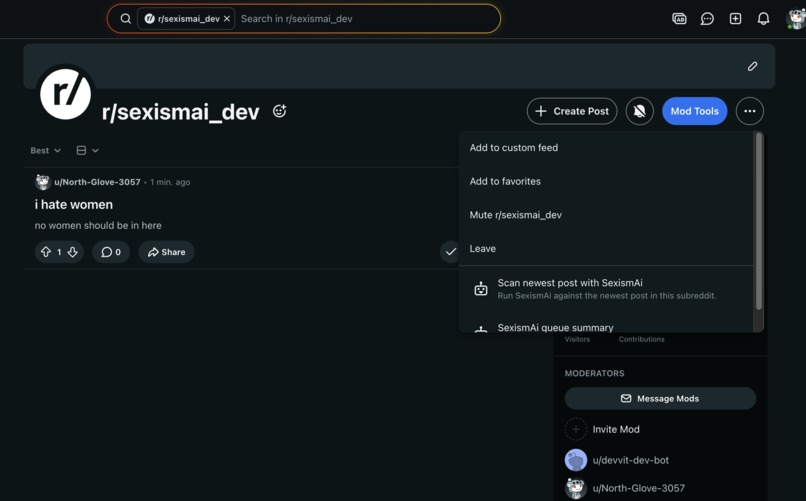
Task: Click the community emoji status icon
Action: click(280, 110)
